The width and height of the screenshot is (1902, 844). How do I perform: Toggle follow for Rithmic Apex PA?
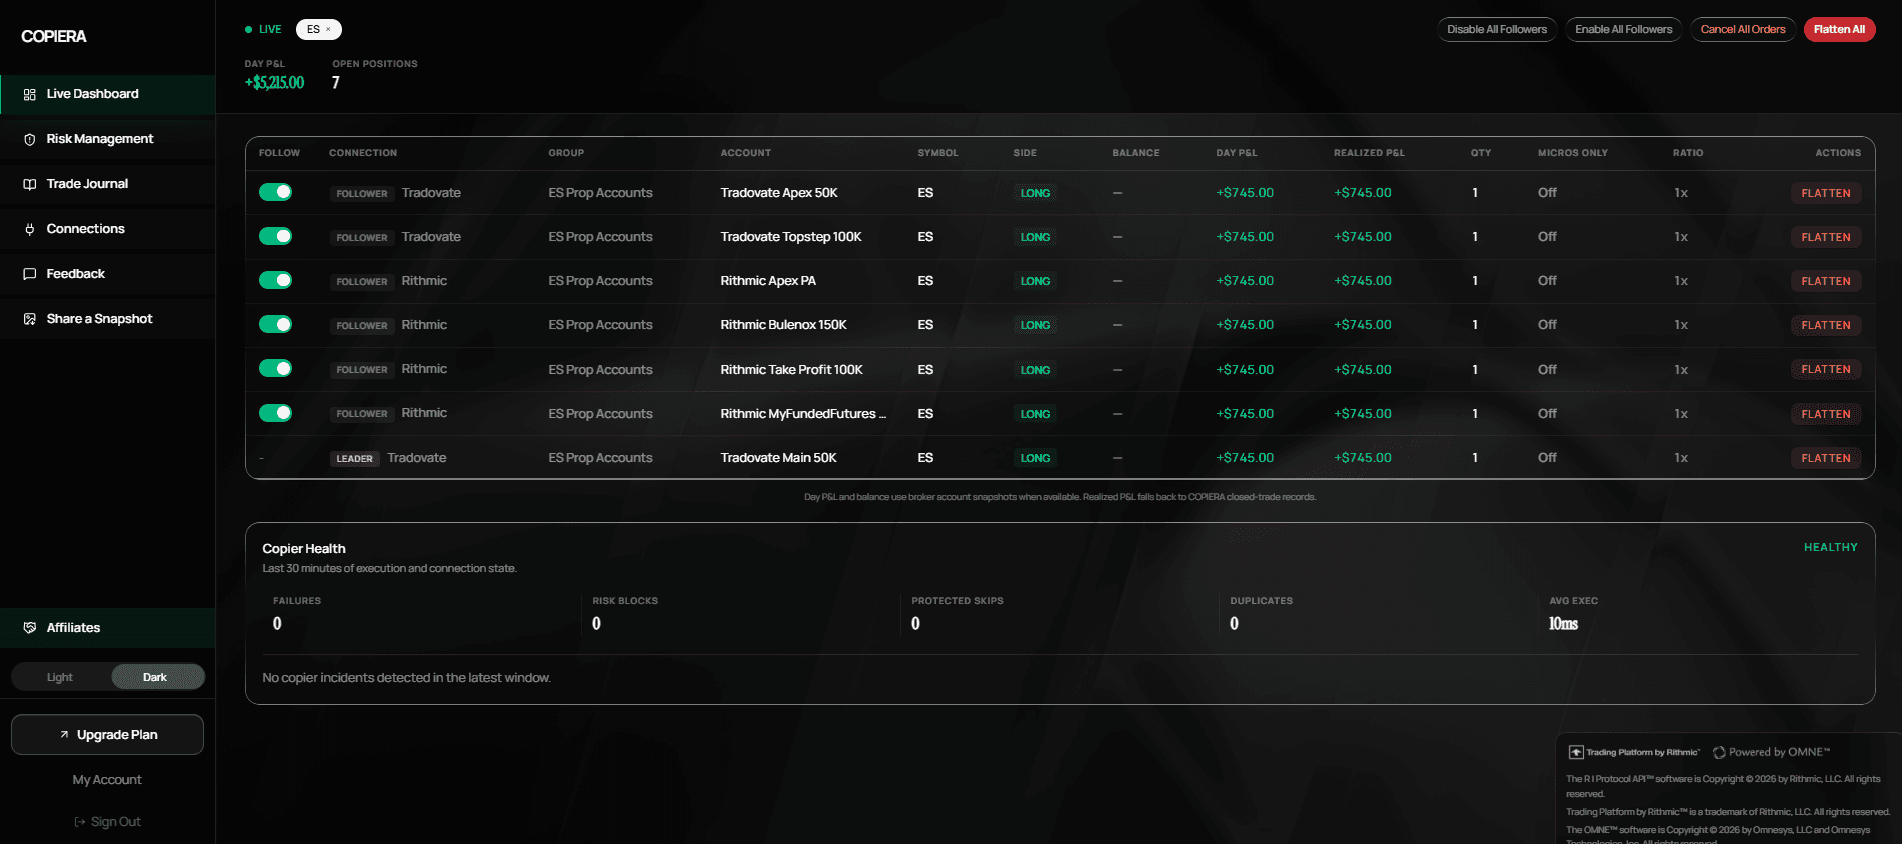275,280
